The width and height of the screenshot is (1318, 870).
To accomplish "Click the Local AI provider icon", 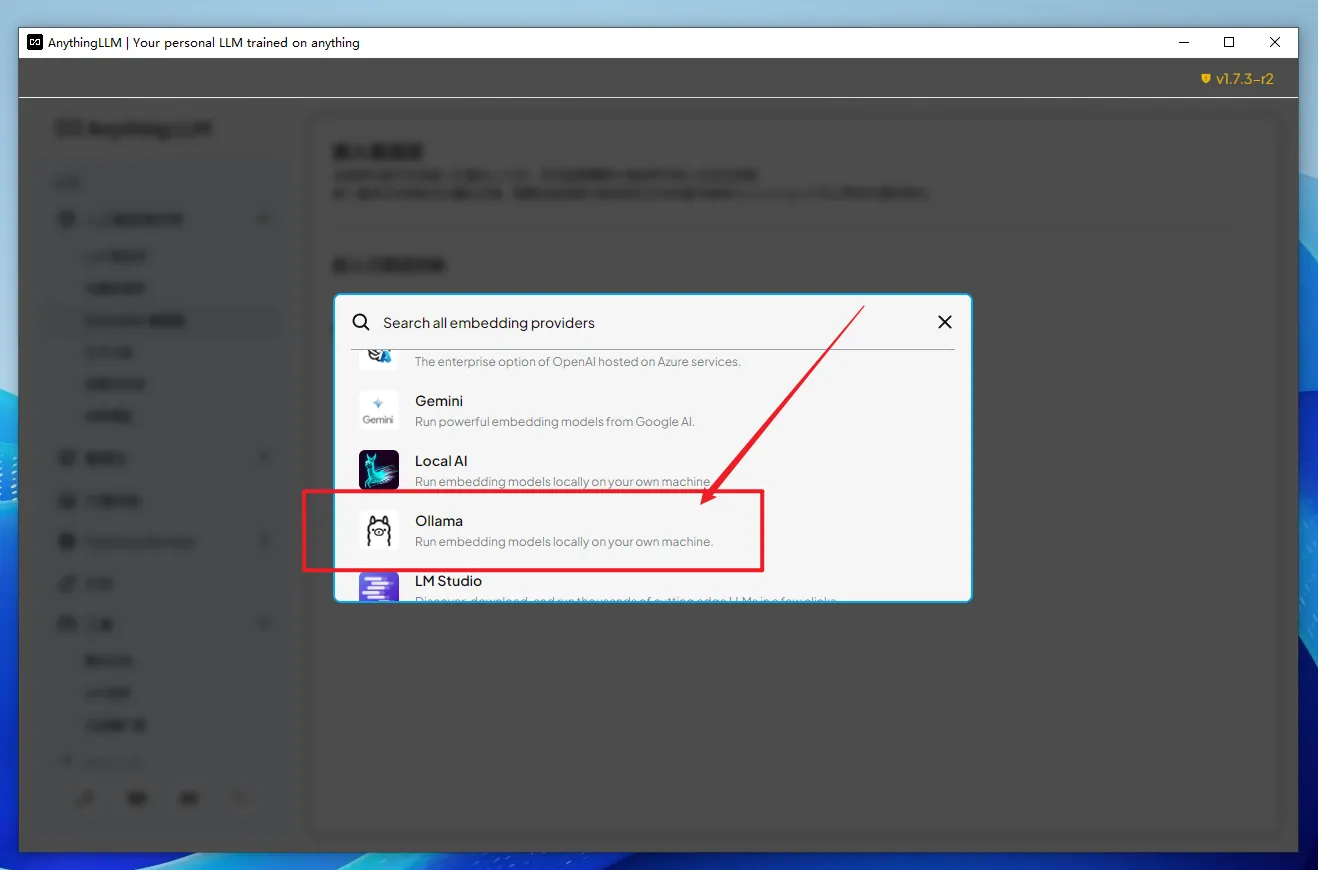I will (x=378, y=470).
